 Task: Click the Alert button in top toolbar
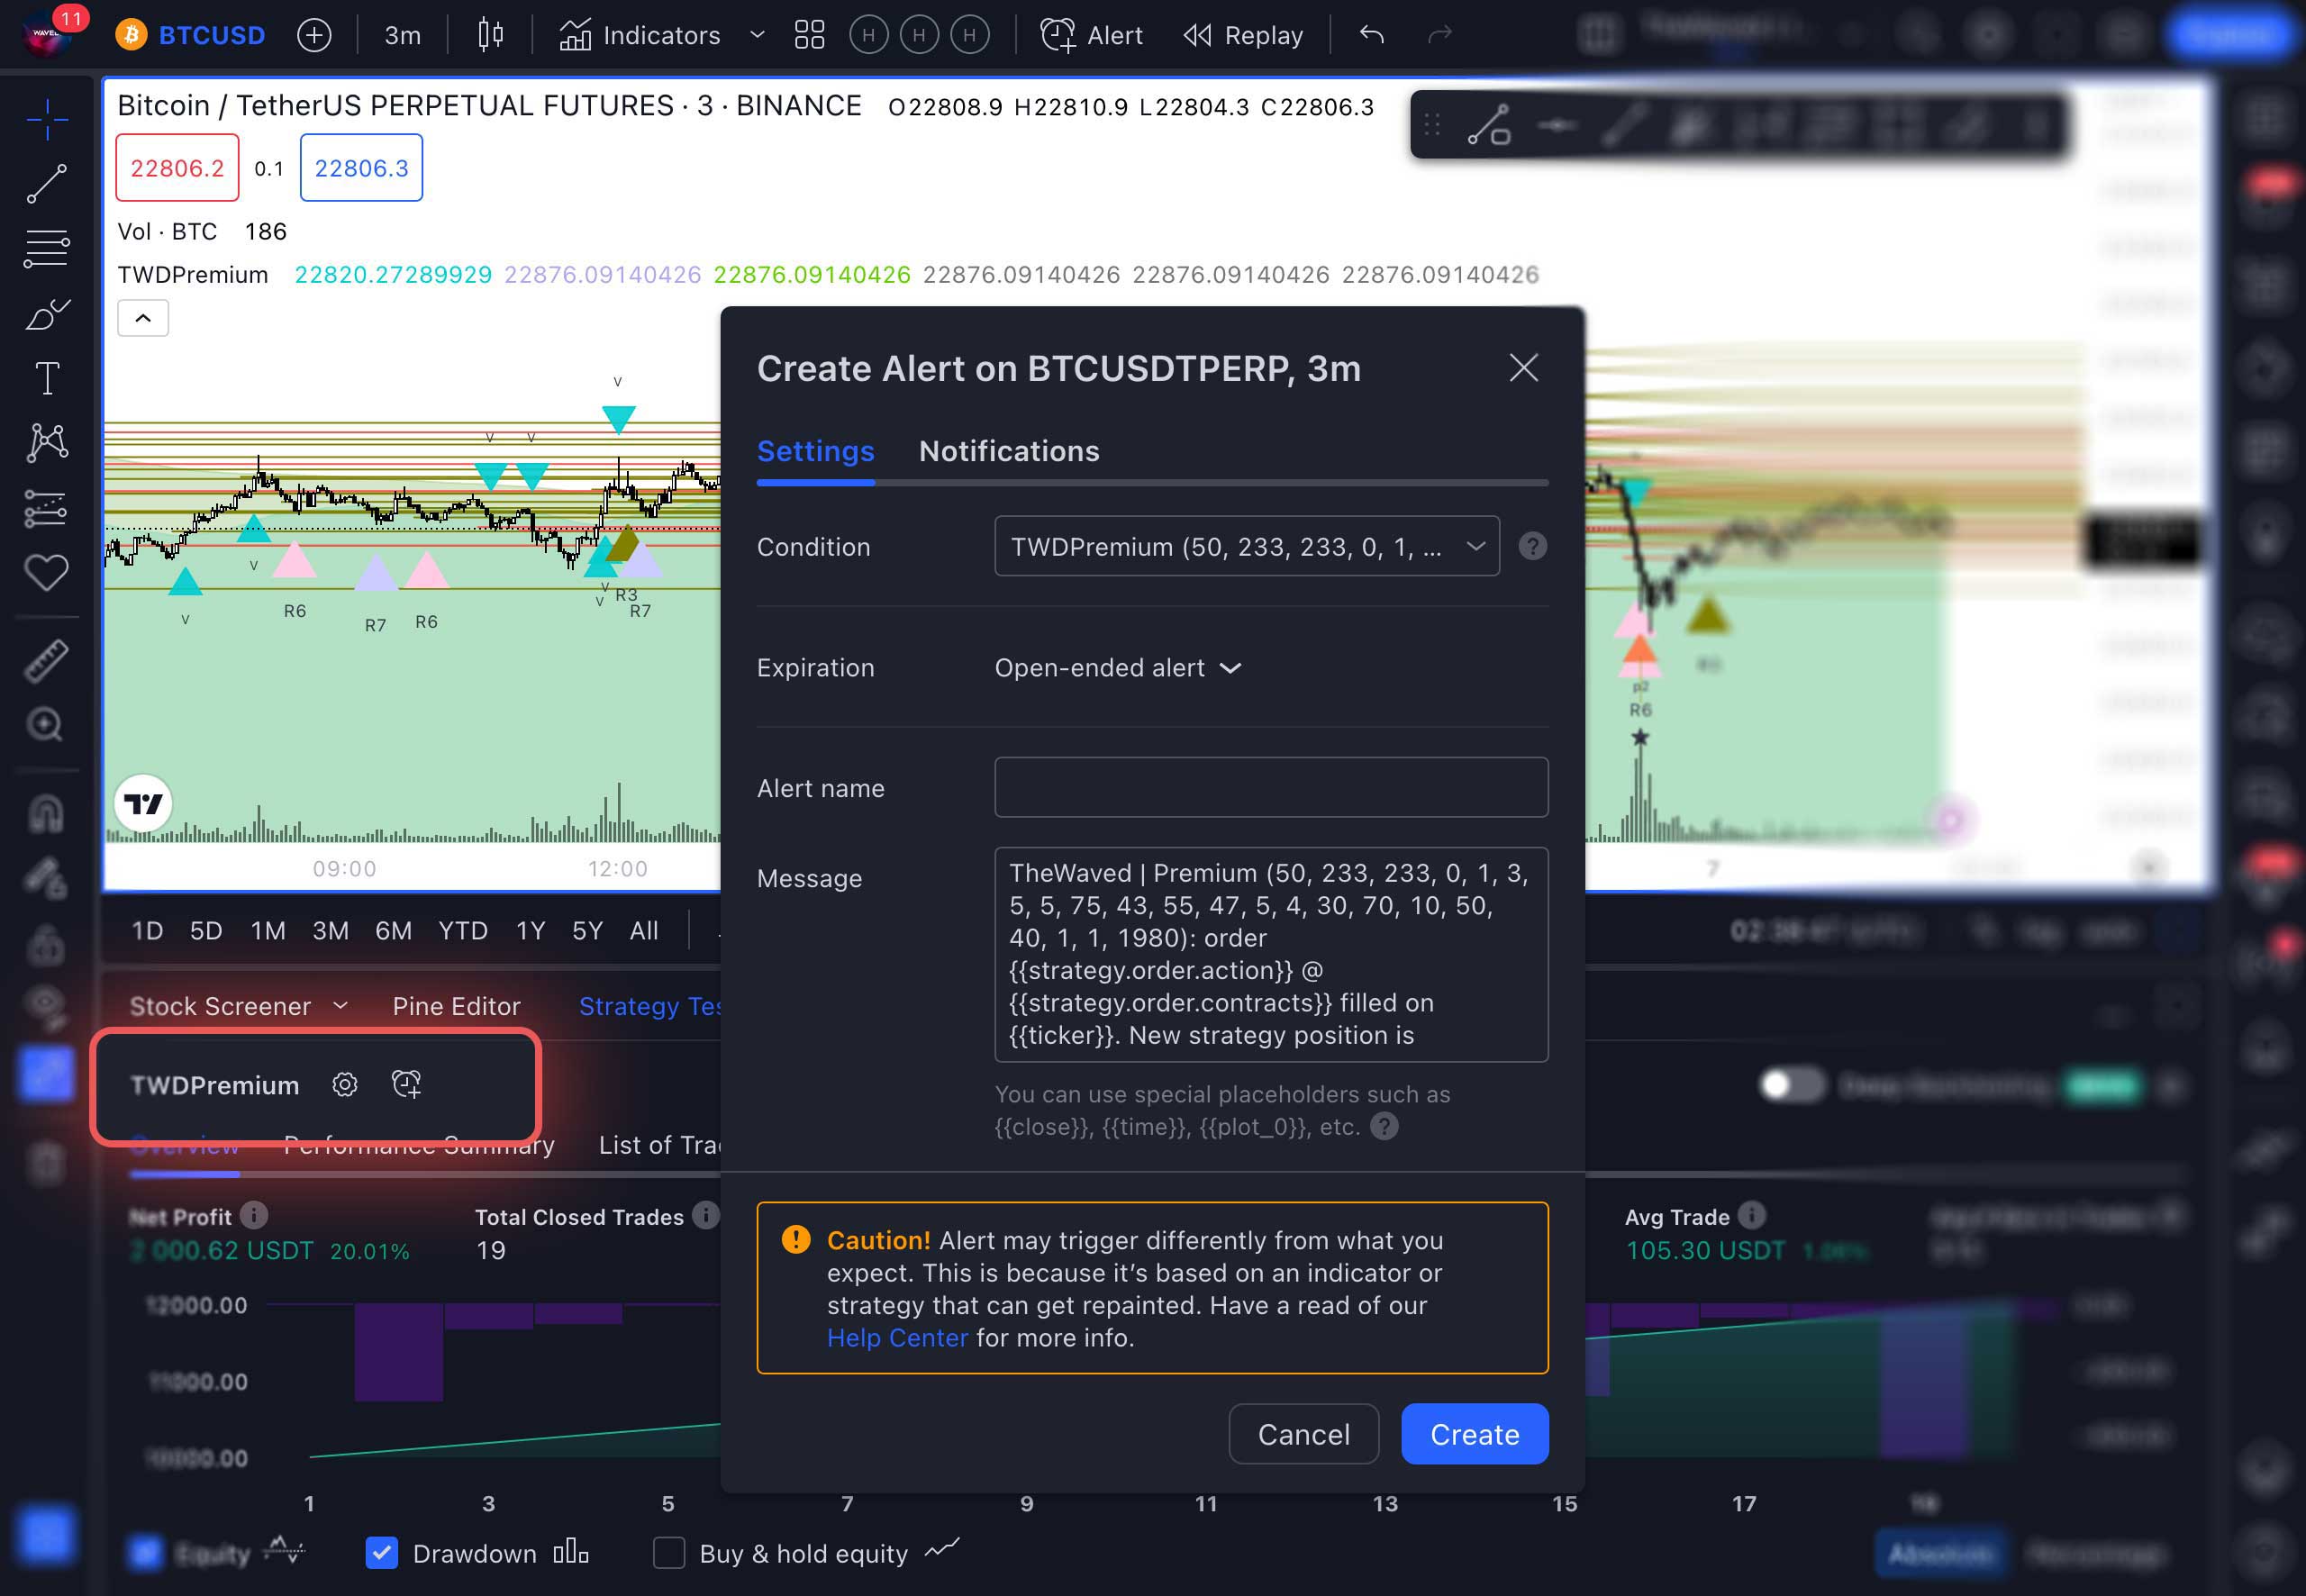tap(1091, 36)
